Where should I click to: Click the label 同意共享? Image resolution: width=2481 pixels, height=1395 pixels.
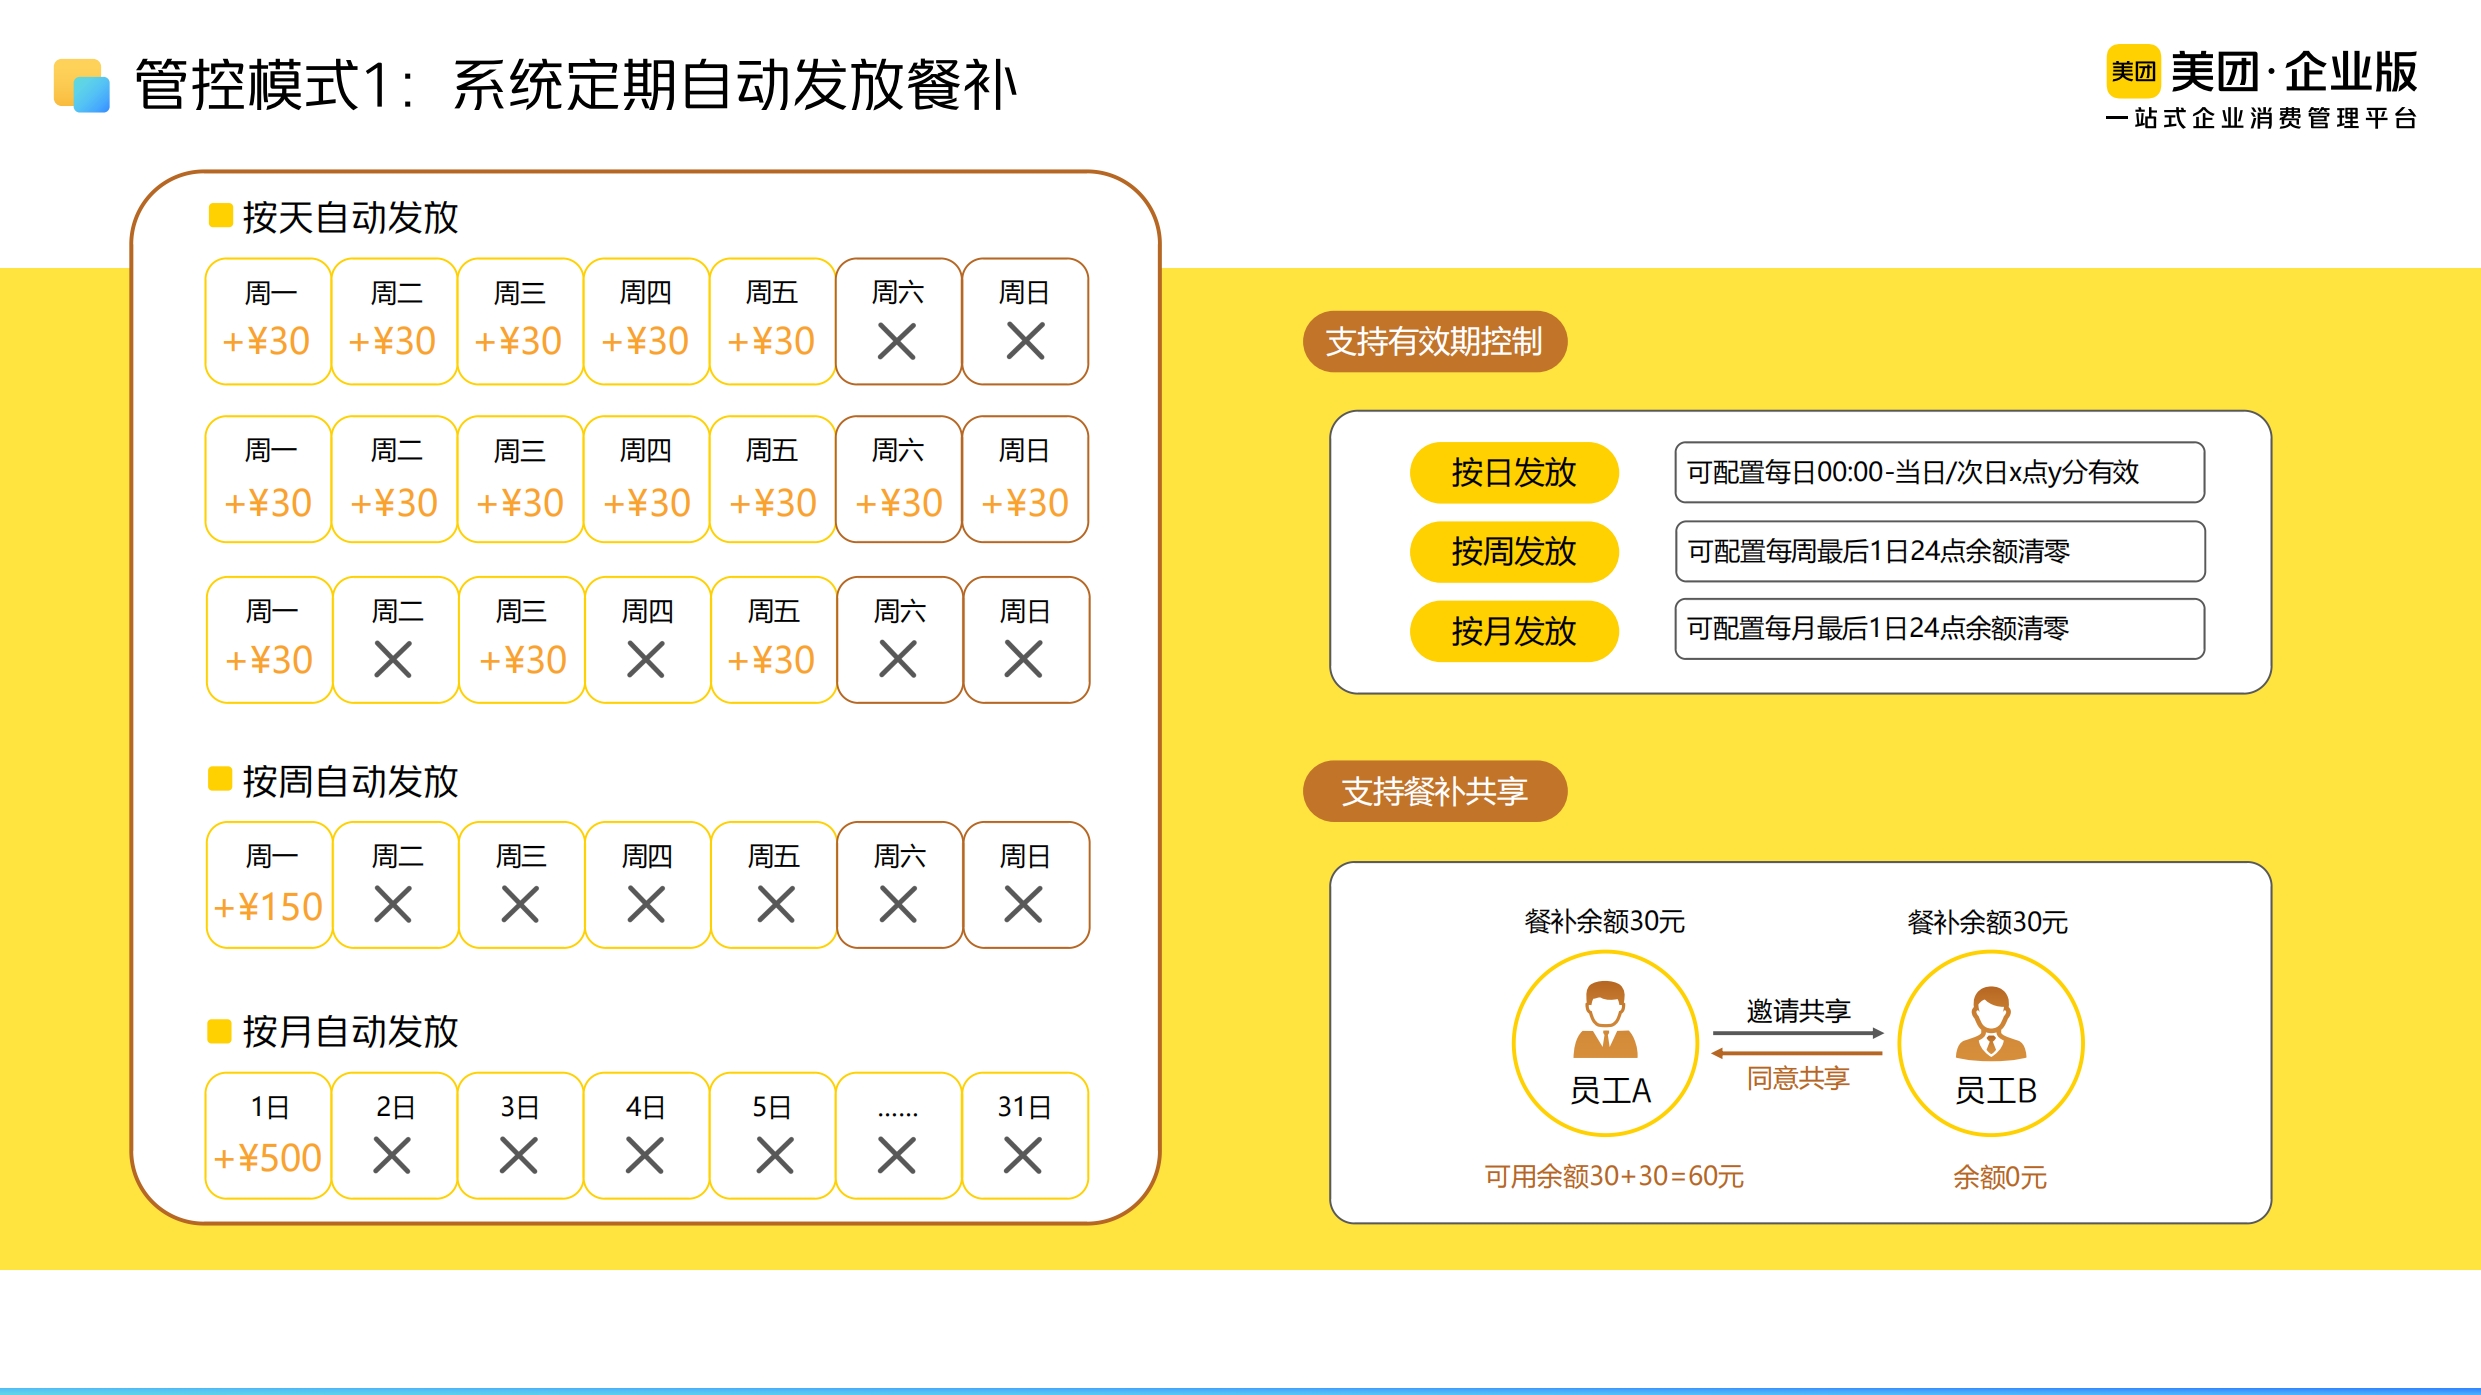(x=1798, y=1078)
